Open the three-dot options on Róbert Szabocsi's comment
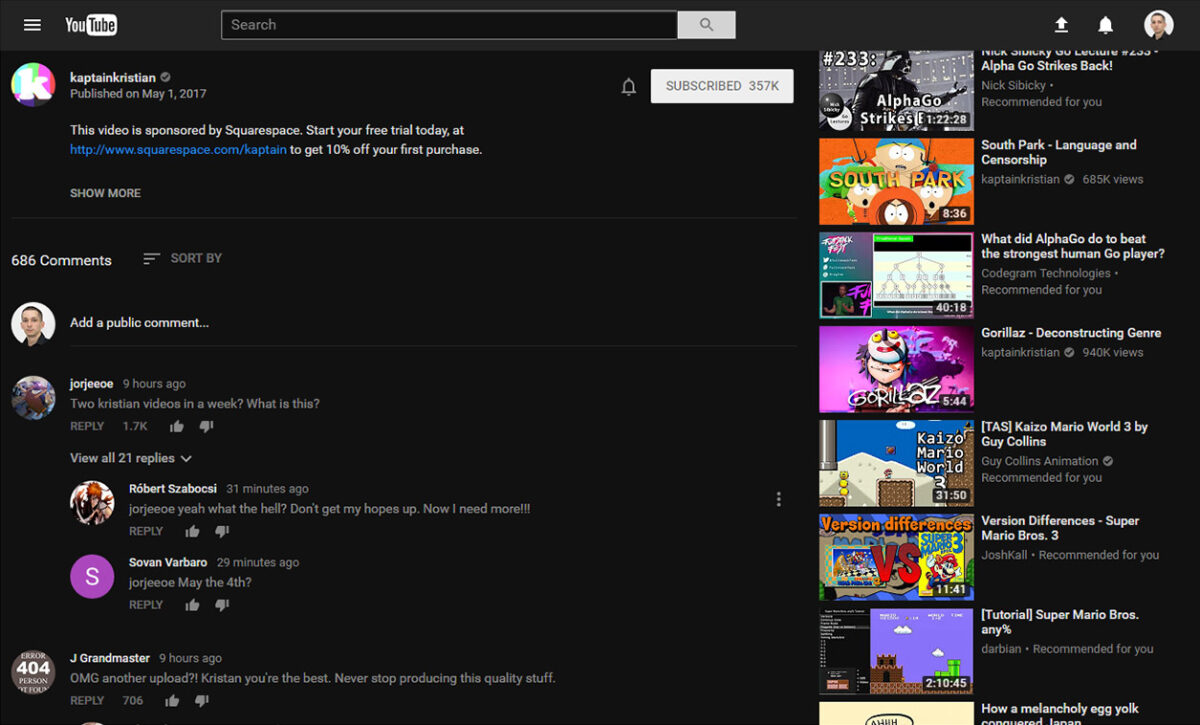The image size is (1200, 725). [x=778, y=498]
